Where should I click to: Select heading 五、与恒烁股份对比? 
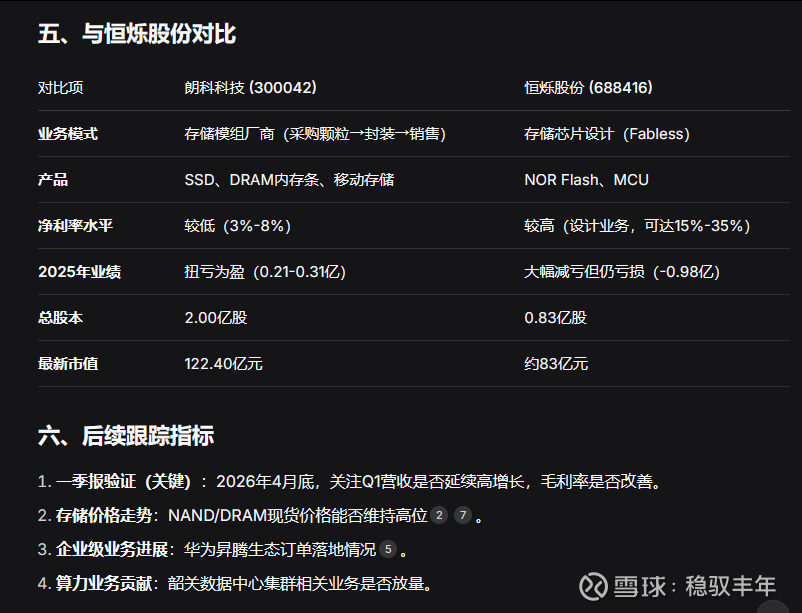click(x=137, y=34)
